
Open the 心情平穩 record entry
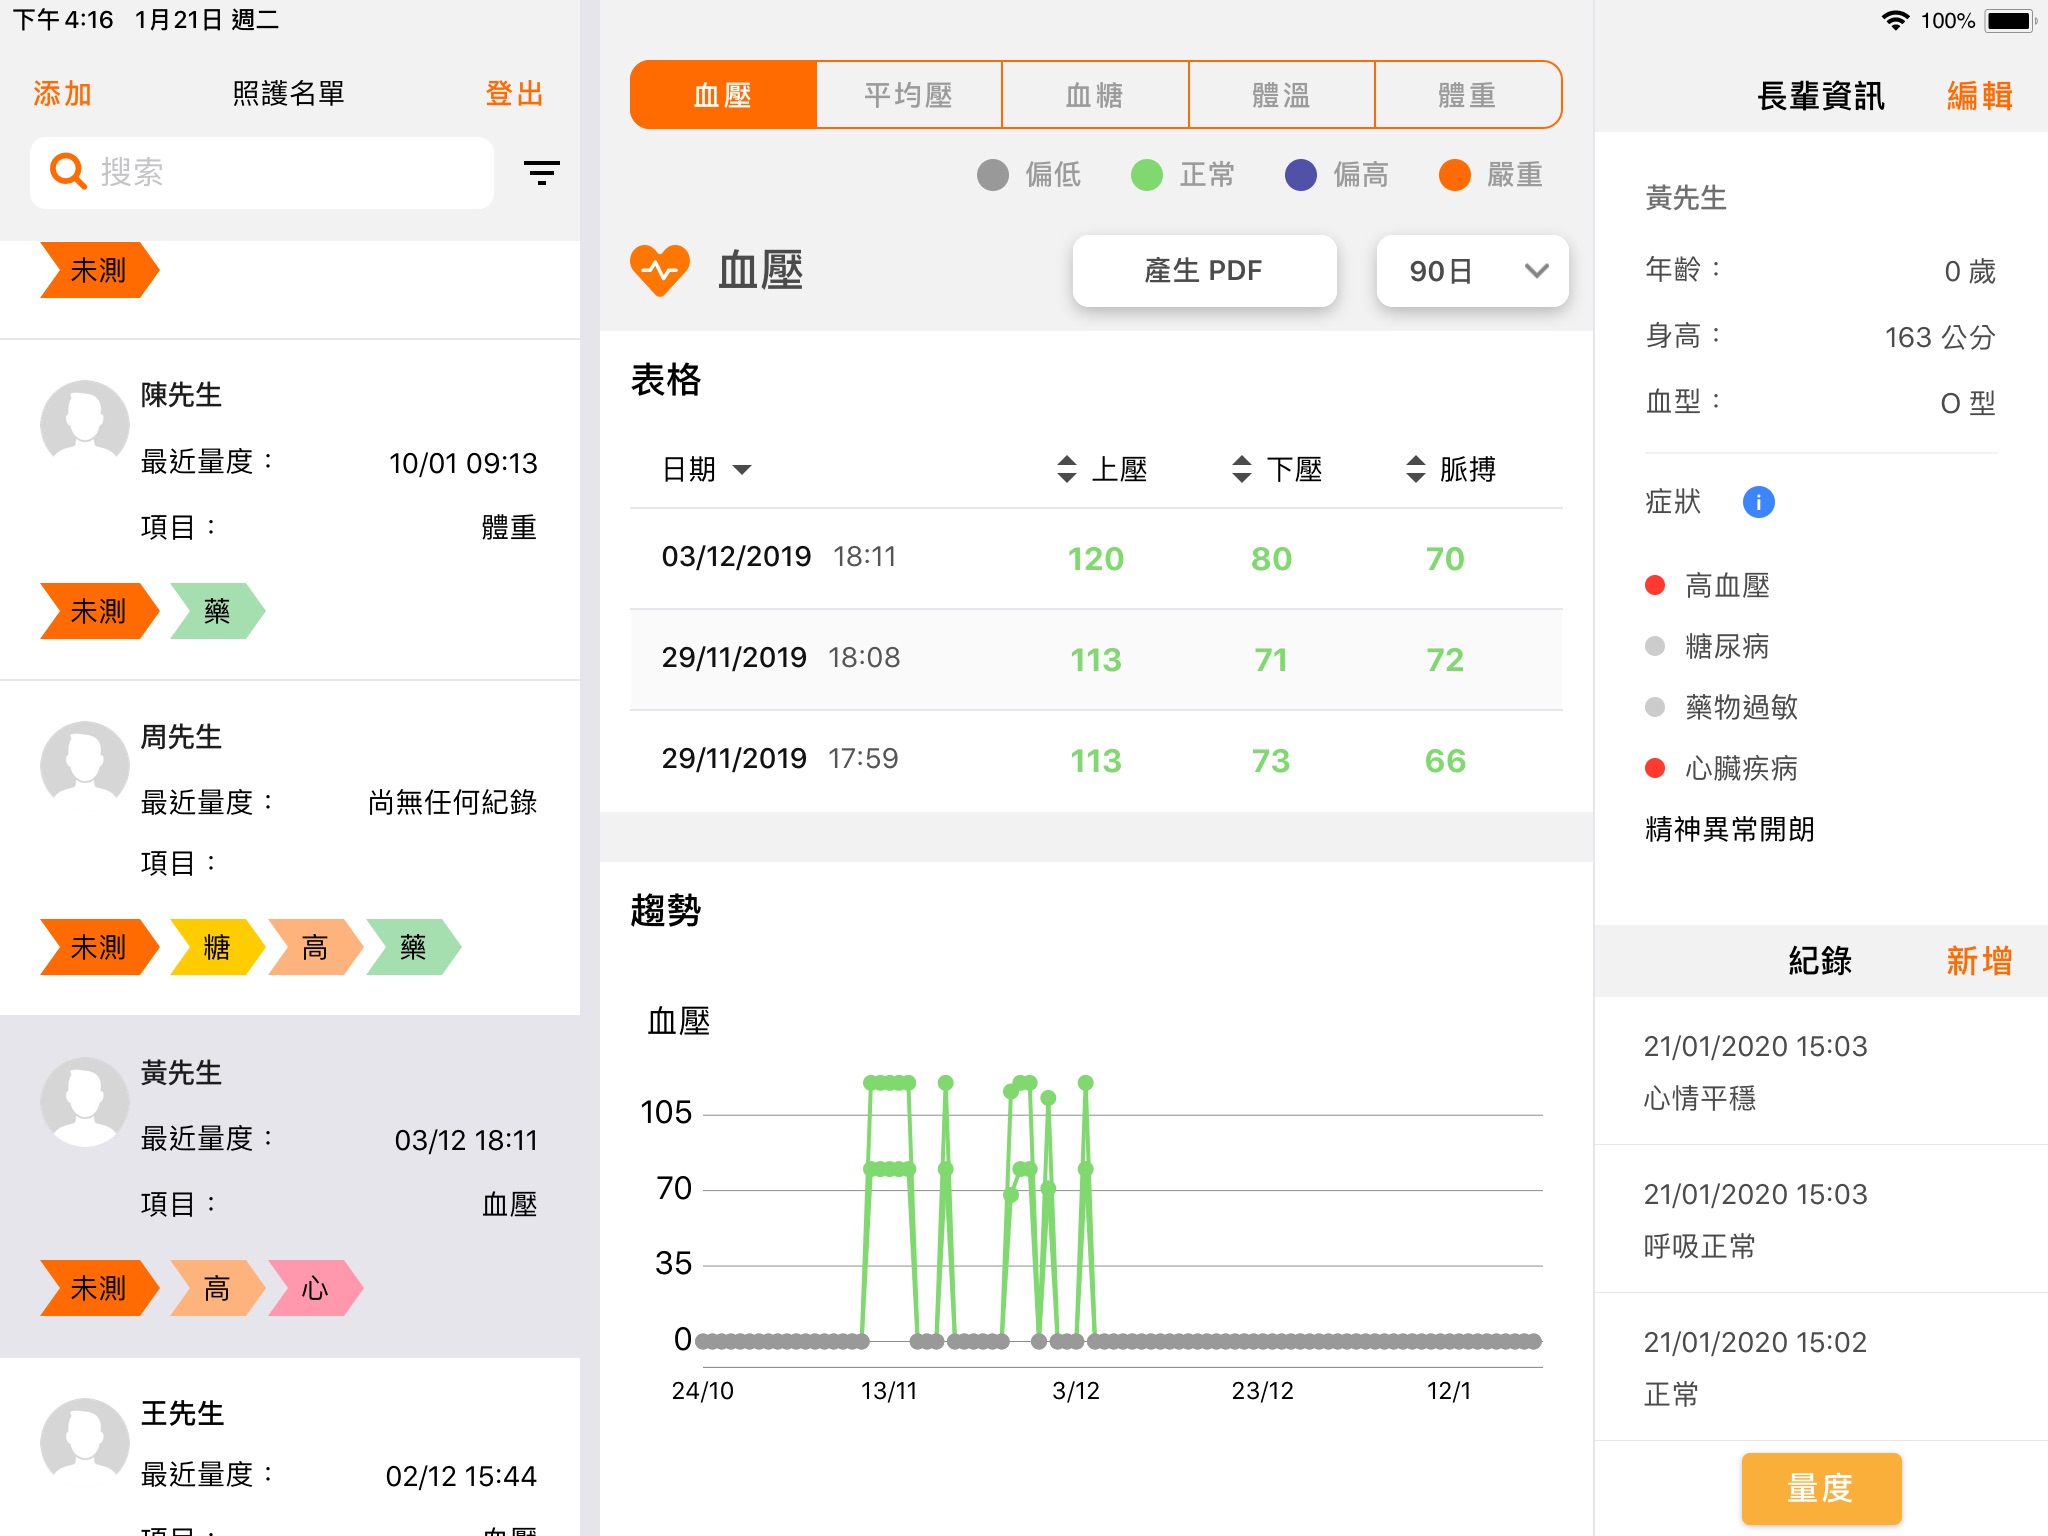[1821, 1071]
